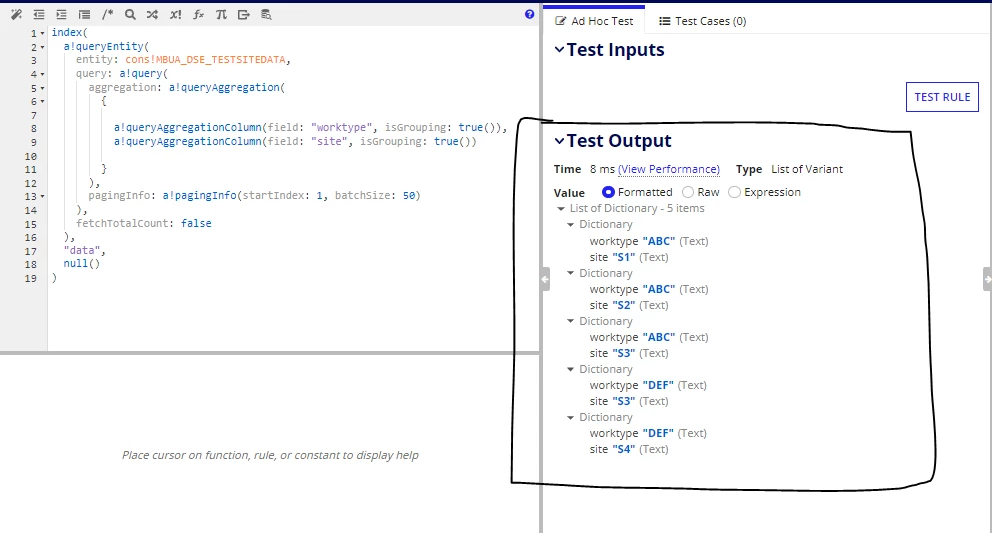Collapse the Dictionary with site S2
Viewport: 992px width, 533px height.
[x=570, y=273]
